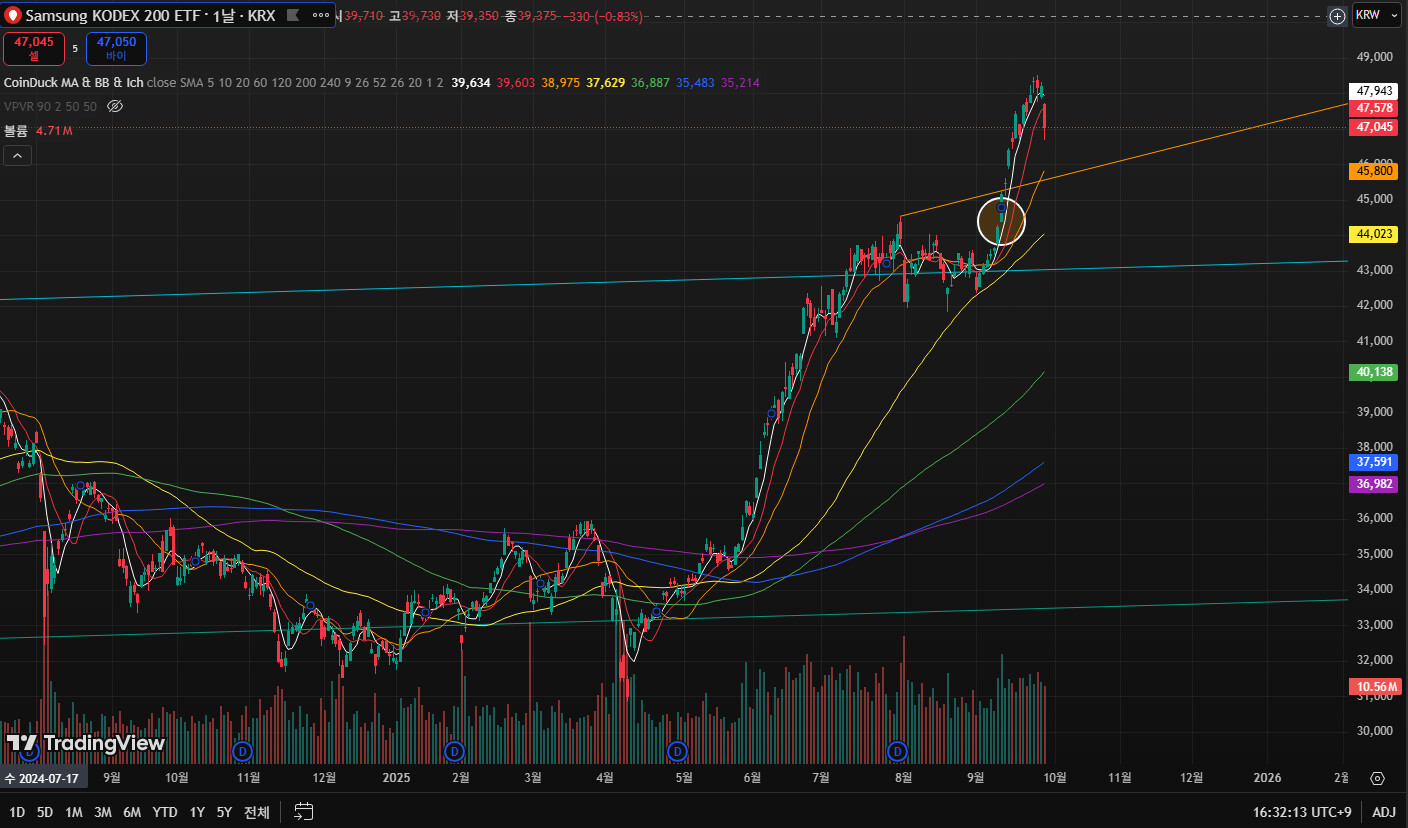
Task: Click the -330 (-0.83%) change value
Action: coord(602,17)
